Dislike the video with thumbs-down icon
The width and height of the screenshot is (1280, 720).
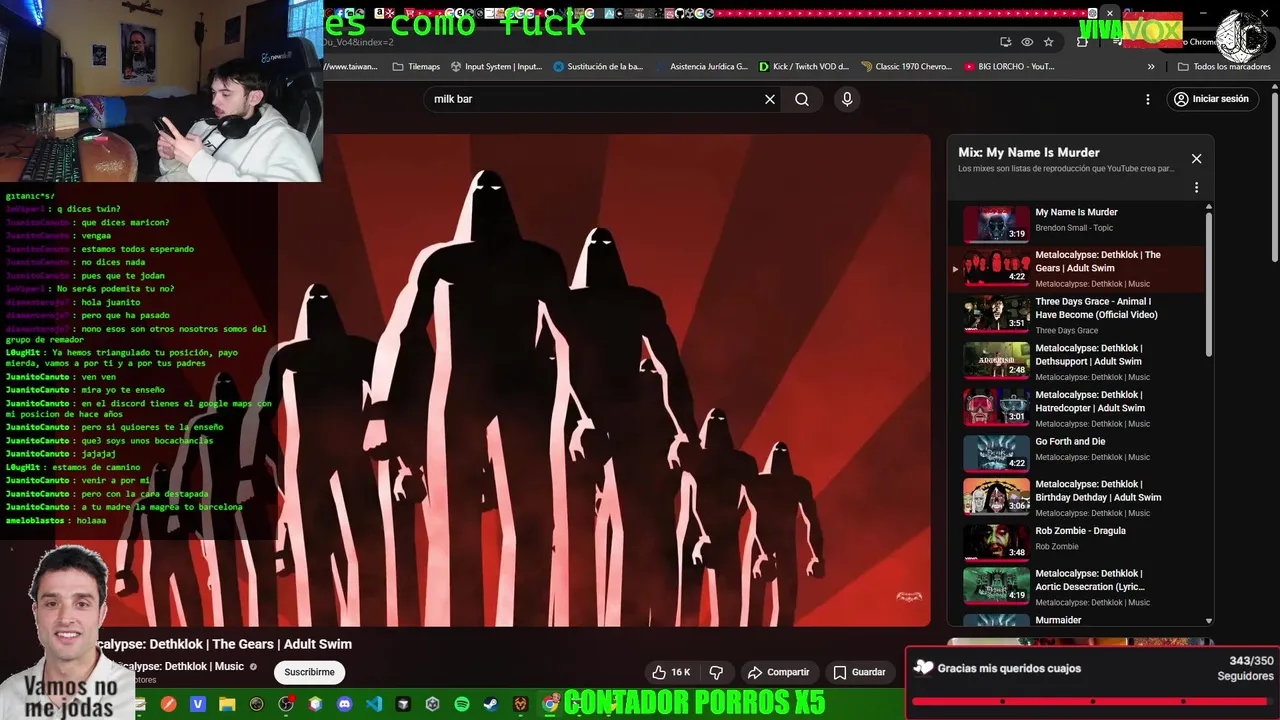click(x=716, y=672)
